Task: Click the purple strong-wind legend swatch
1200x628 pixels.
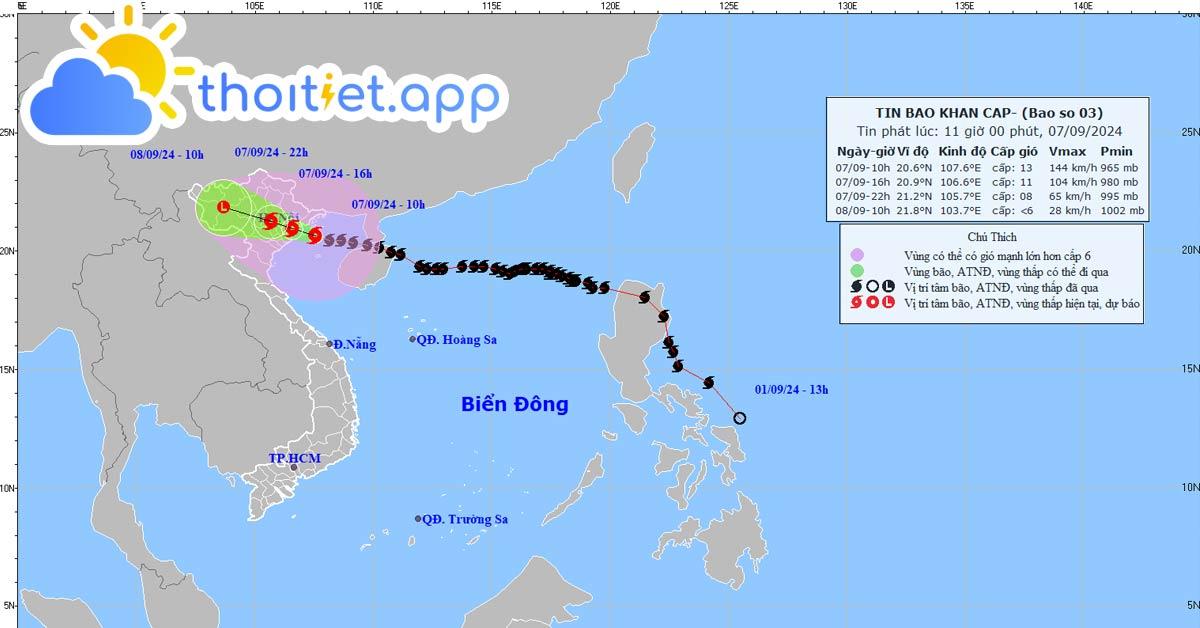Action: [x=857, y=255]
